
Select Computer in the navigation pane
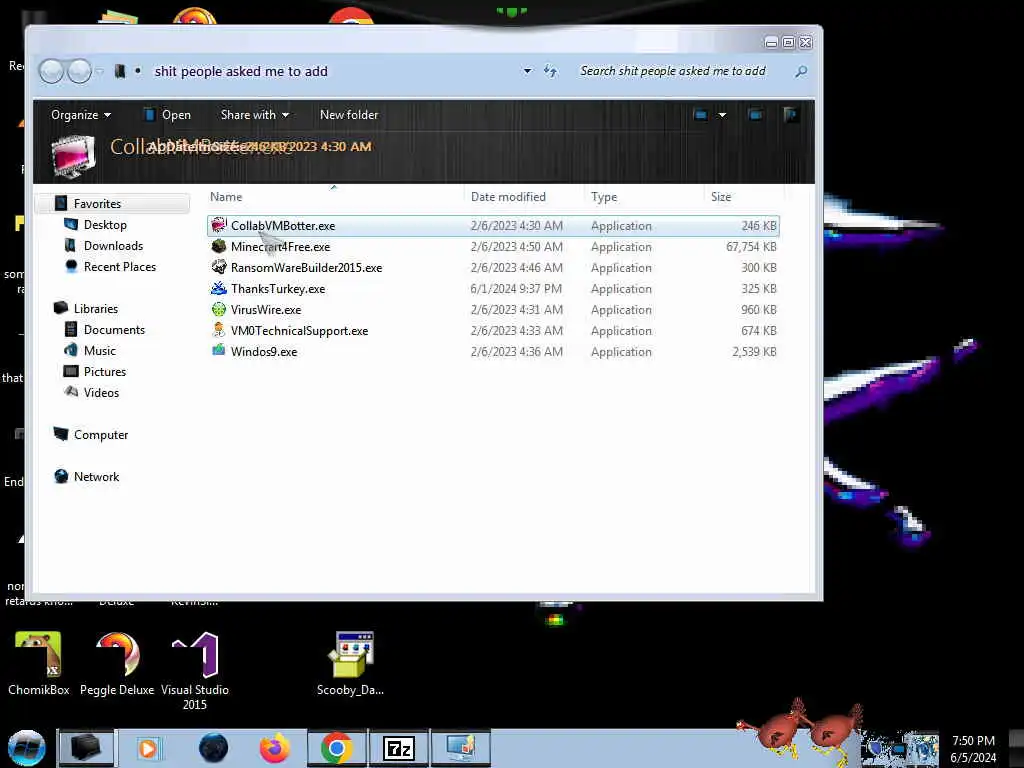click(101, 434)
